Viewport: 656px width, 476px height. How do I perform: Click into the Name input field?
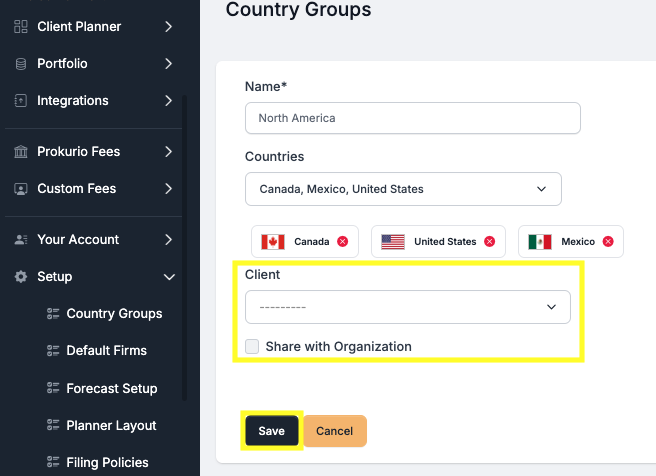[412, 118]
